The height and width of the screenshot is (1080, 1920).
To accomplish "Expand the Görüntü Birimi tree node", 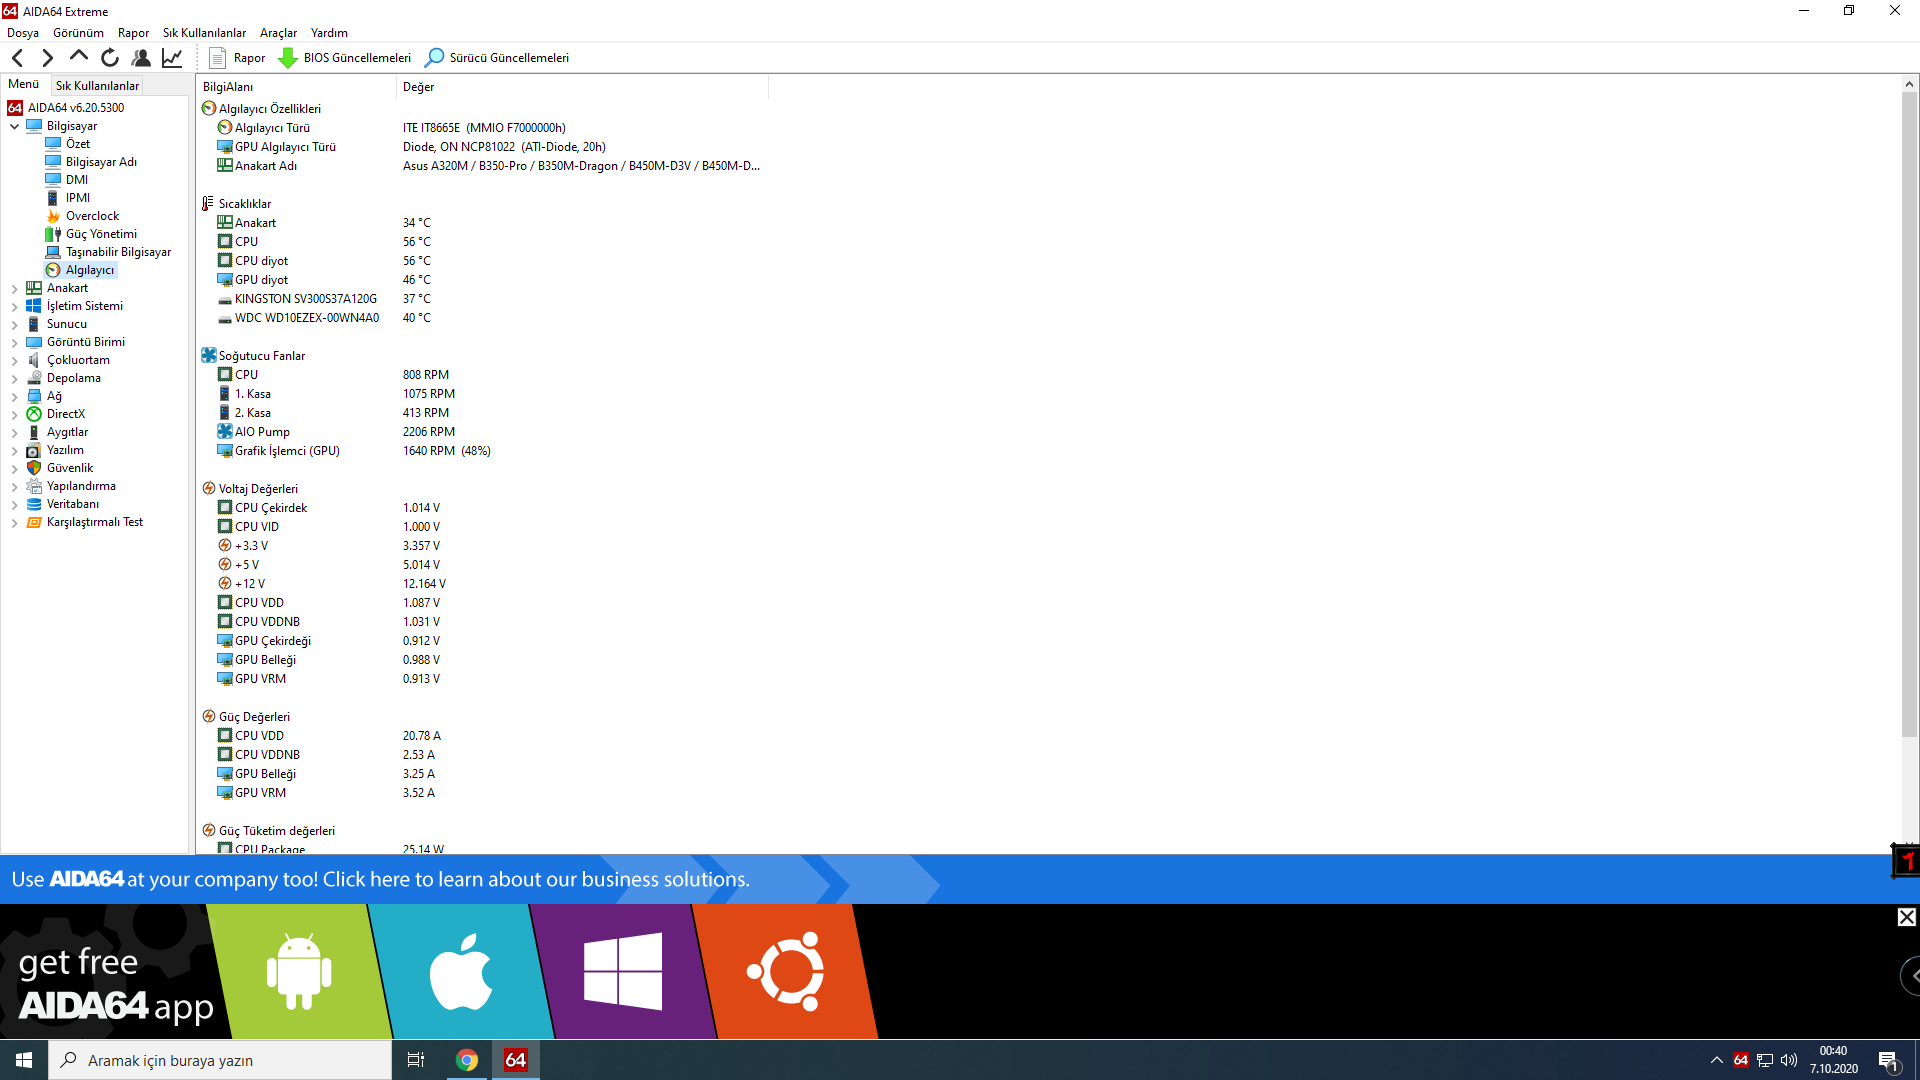I will tap(15, 343).
